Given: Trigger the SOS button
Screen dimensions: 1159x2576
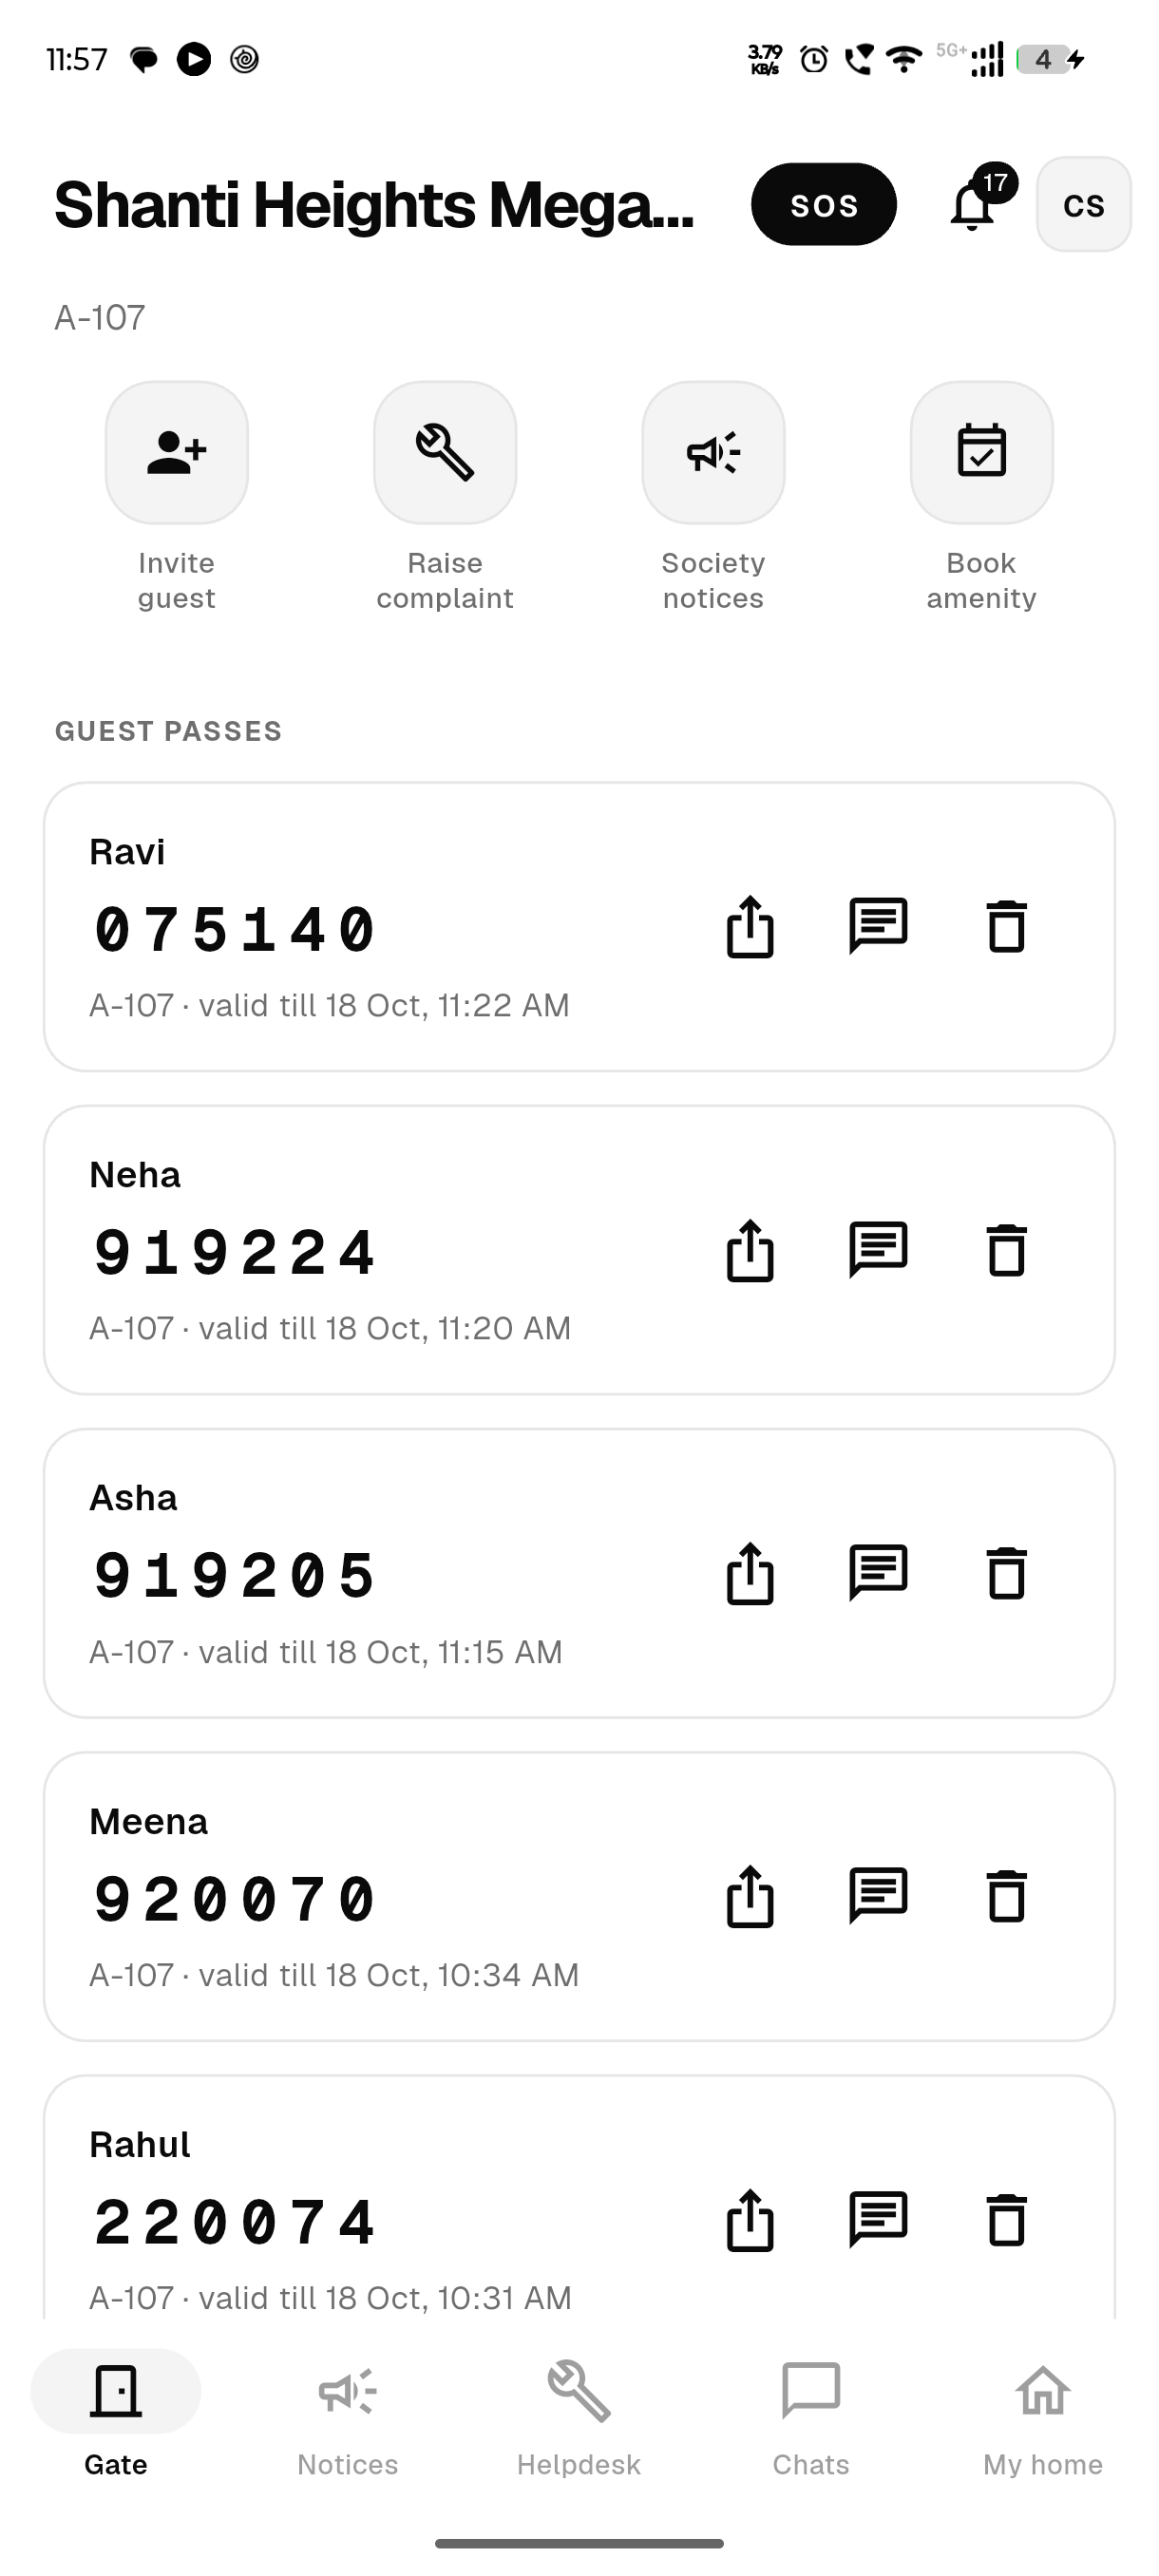Looking at the screenshot, I should (x=824, y=204).
